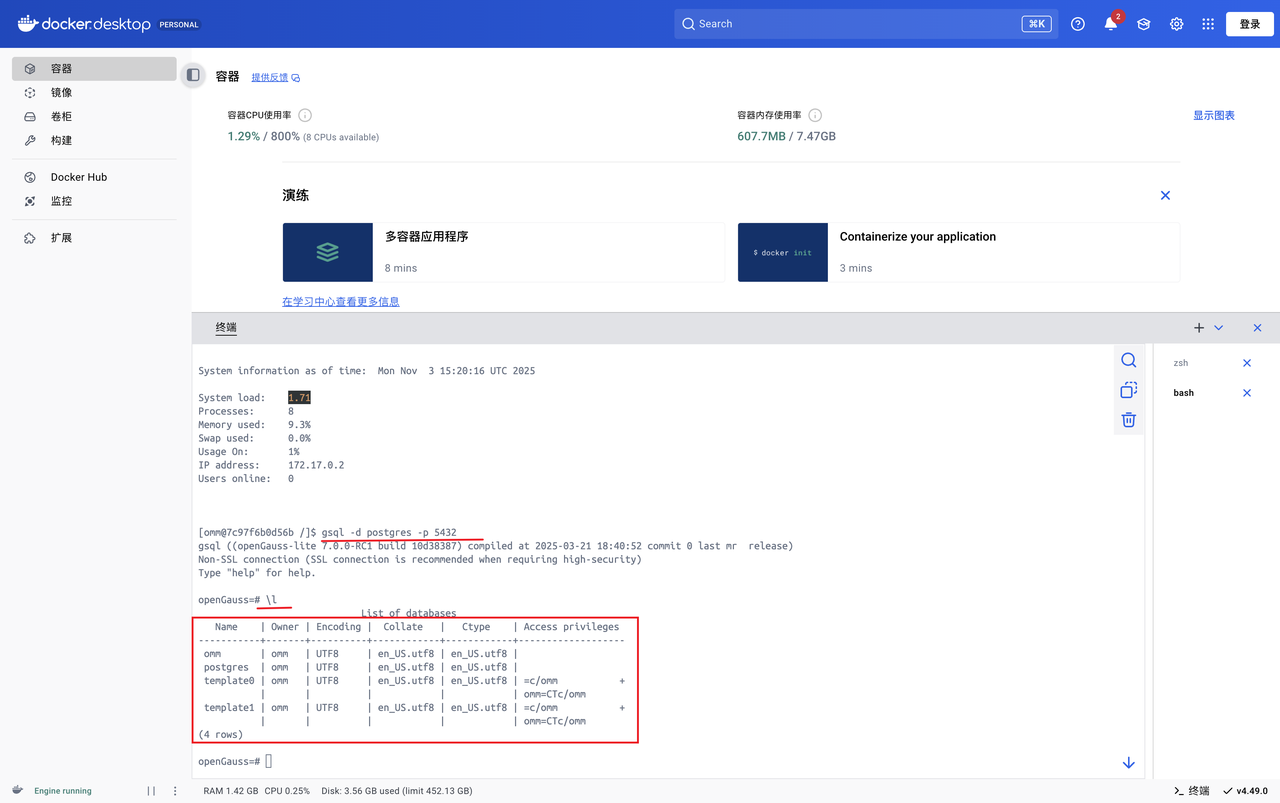Click the PERSONAL plan badge
The image size is (1280, 803).
(x=180, y=25)
